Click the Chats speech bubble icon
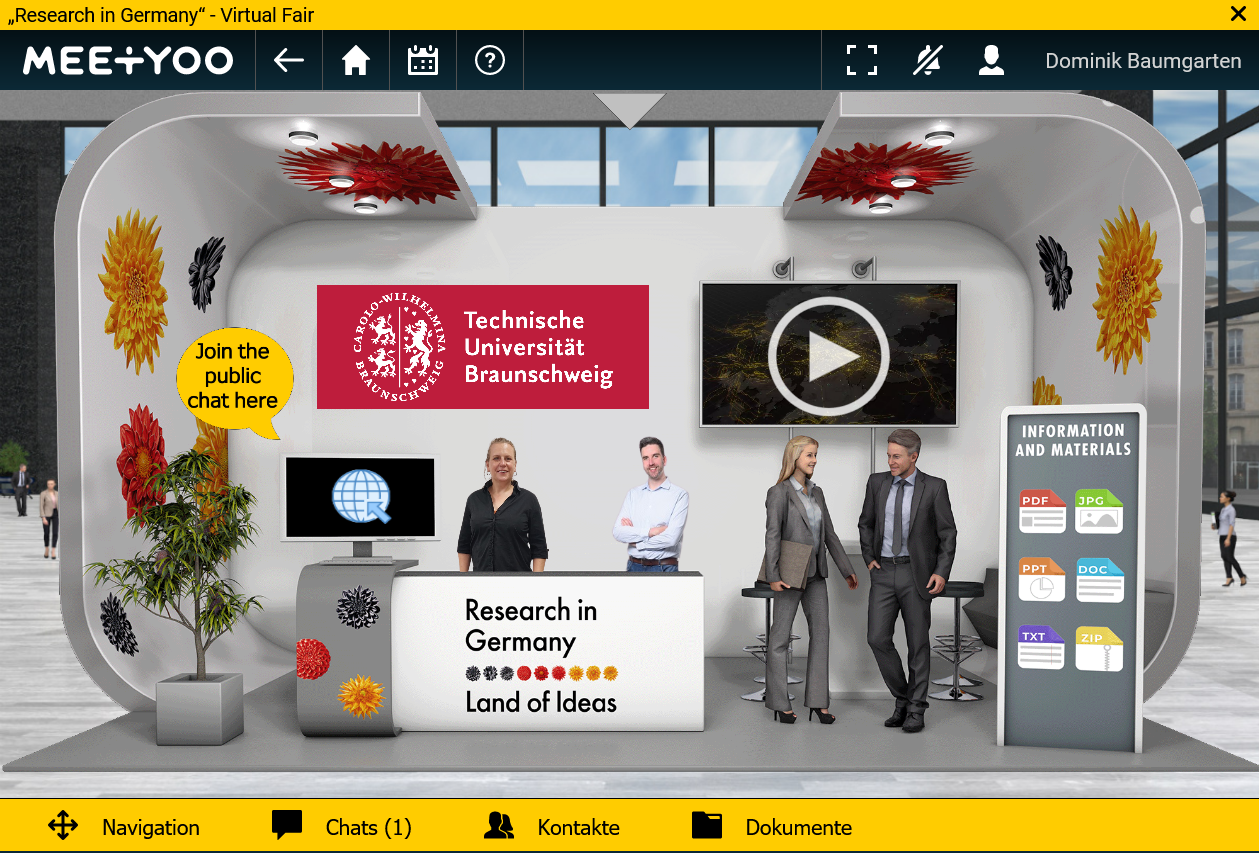This screenshot has width=1259, height=853. click(287, 825)
